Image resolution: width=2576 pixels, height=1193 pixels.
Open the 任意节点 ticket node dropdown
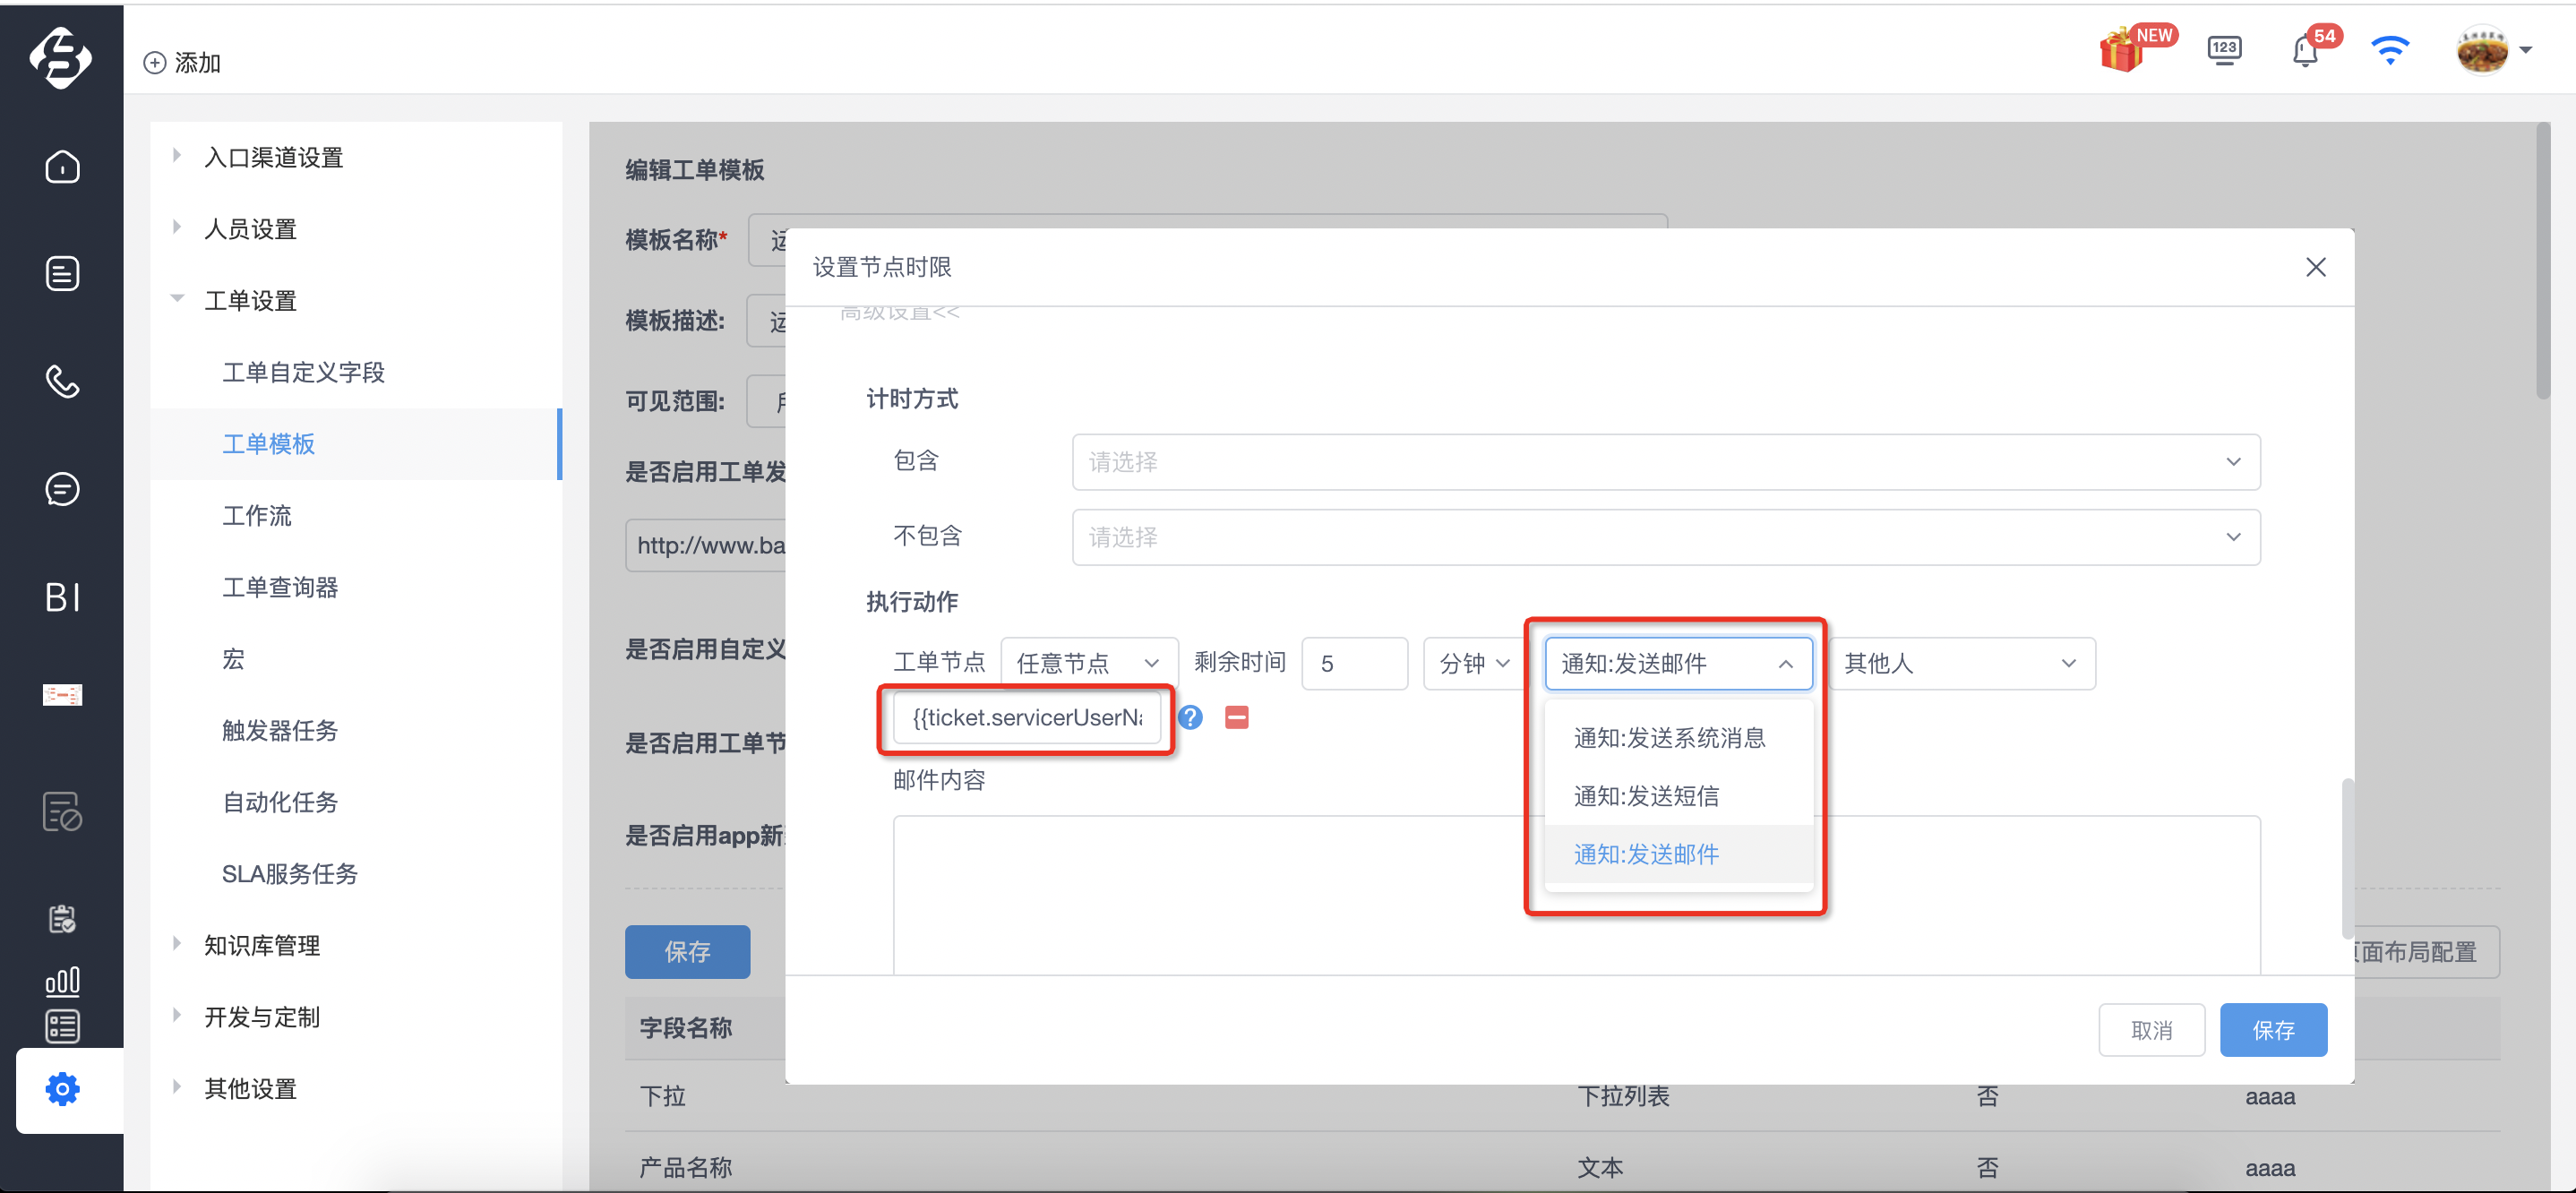[1088, 663]
